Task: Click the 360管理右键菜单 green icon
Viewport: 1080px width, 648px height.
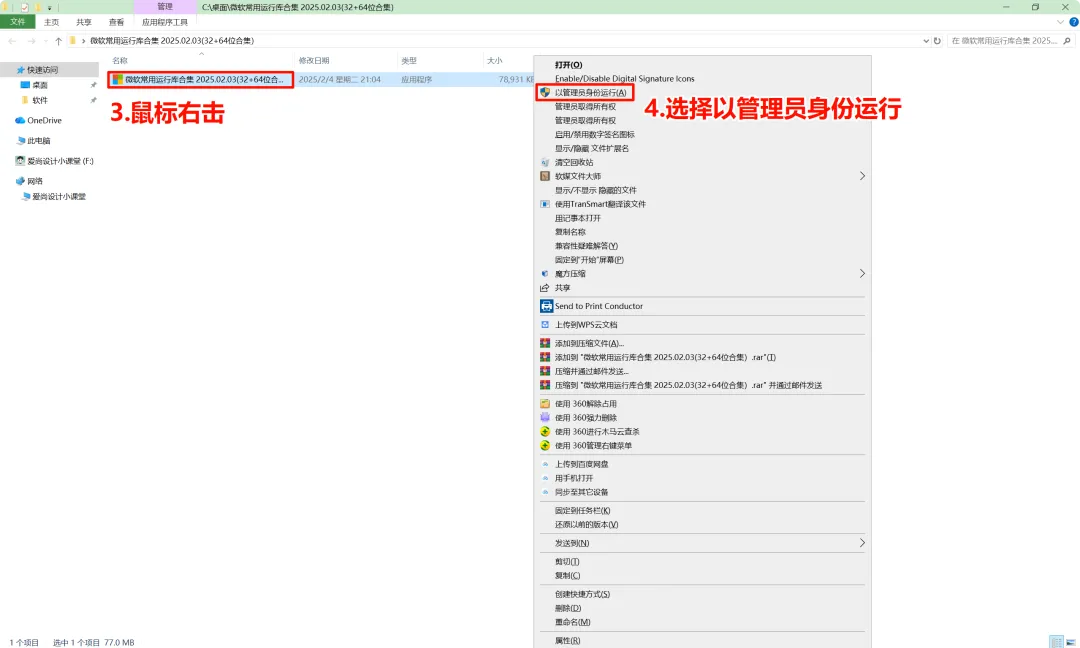Action: point(545,446)
